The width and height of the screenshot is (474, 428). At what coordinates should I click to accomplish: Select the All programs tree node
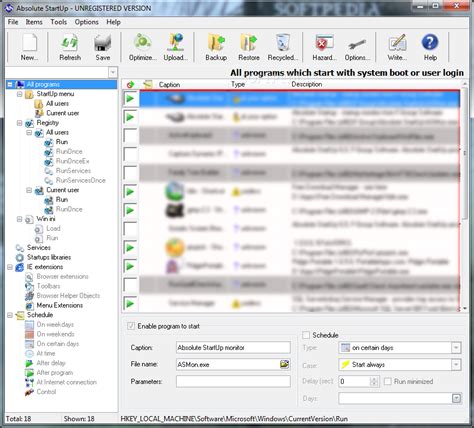click(43, 84)
